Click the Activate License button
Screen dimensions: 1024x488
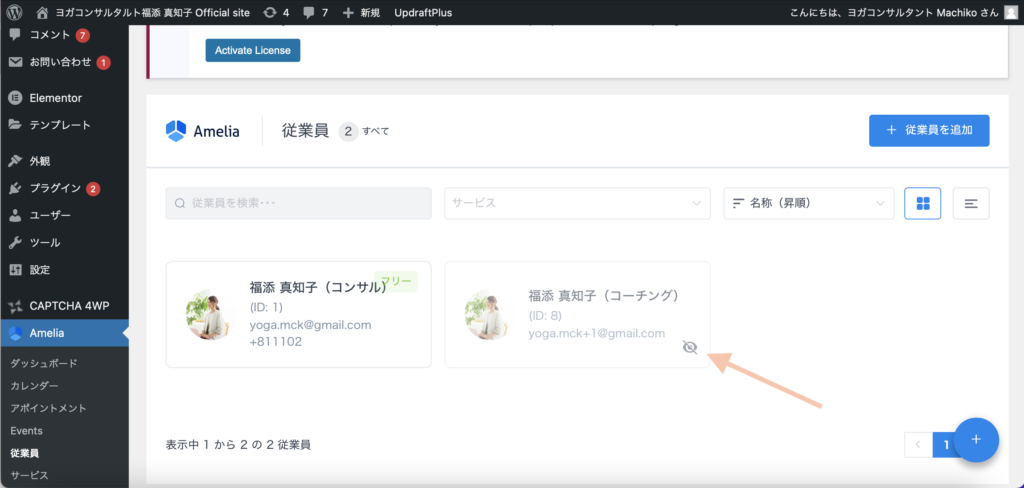click(x=252, y=50)
